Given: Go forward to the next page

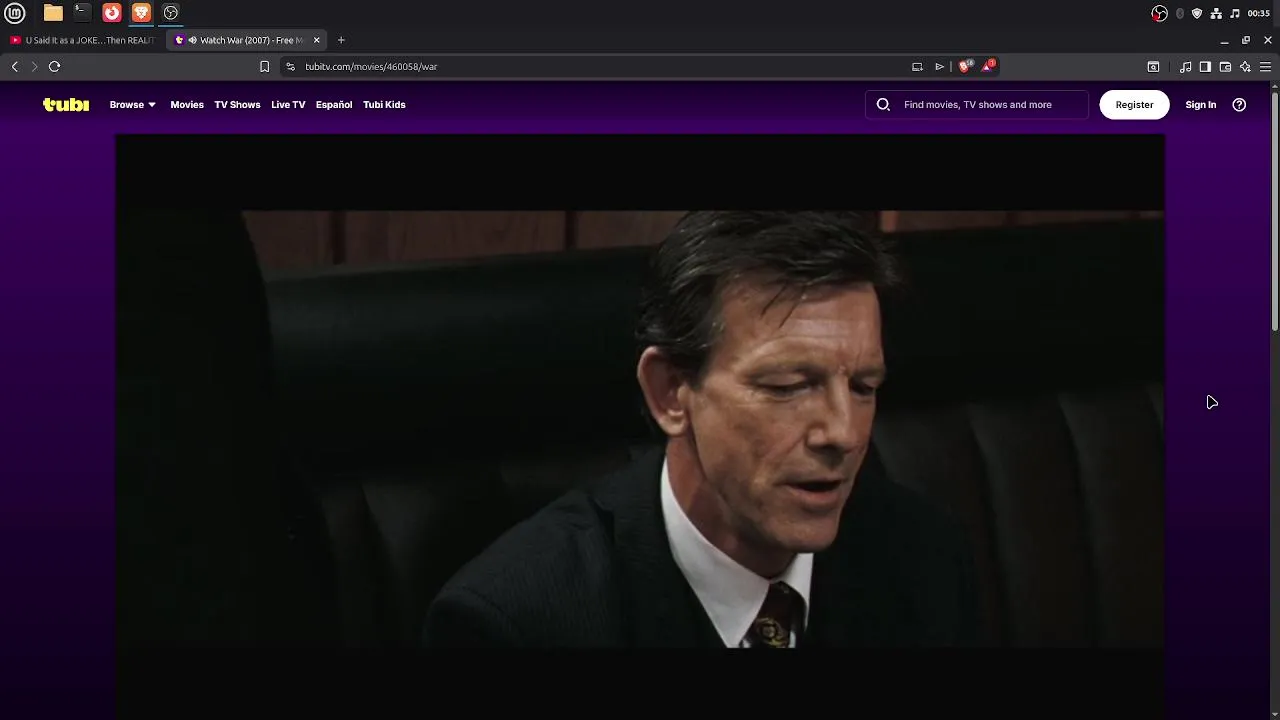Looking at the screenshot, I should 34,66.
